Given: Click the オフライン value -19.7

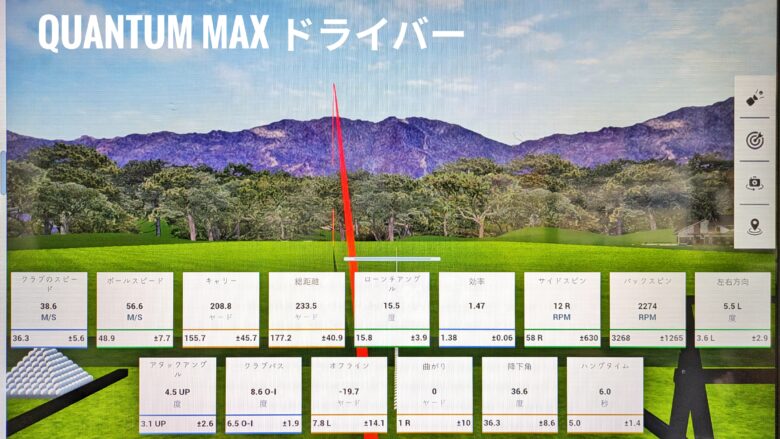Looking at the screenshot, I should click(x=349, y=392).
